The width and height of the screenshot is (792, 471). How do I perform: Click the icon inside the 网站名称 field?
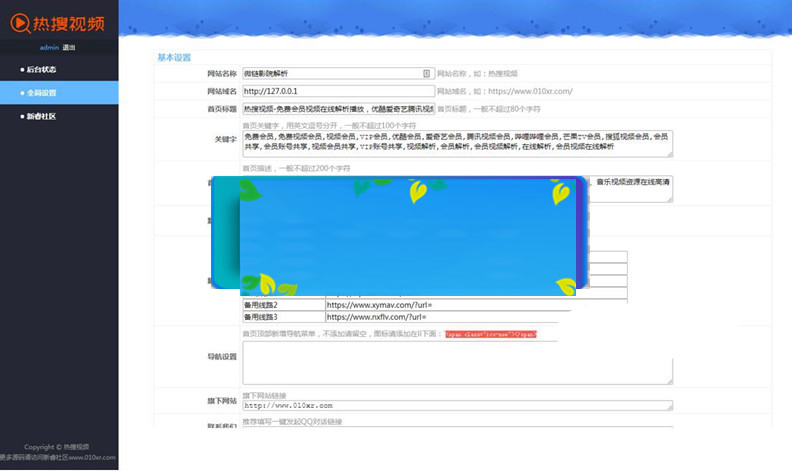(426, 73)
